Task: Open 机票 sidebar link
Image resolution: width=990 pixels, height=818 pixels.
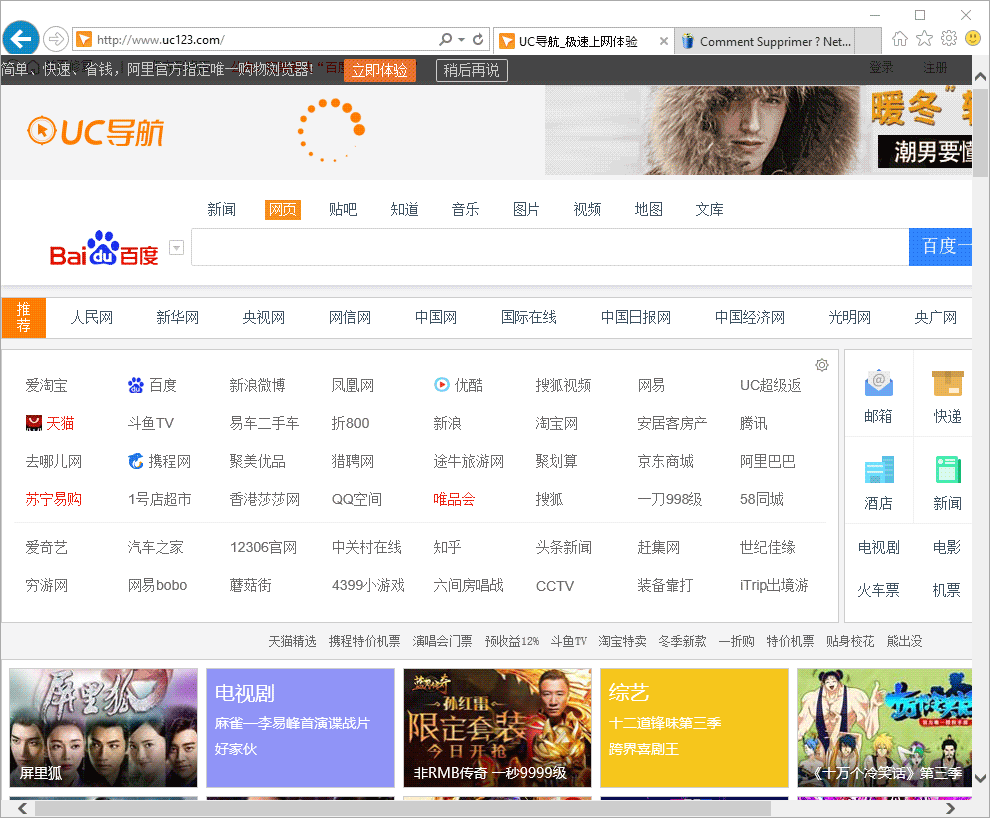Action: pos(946,590)
